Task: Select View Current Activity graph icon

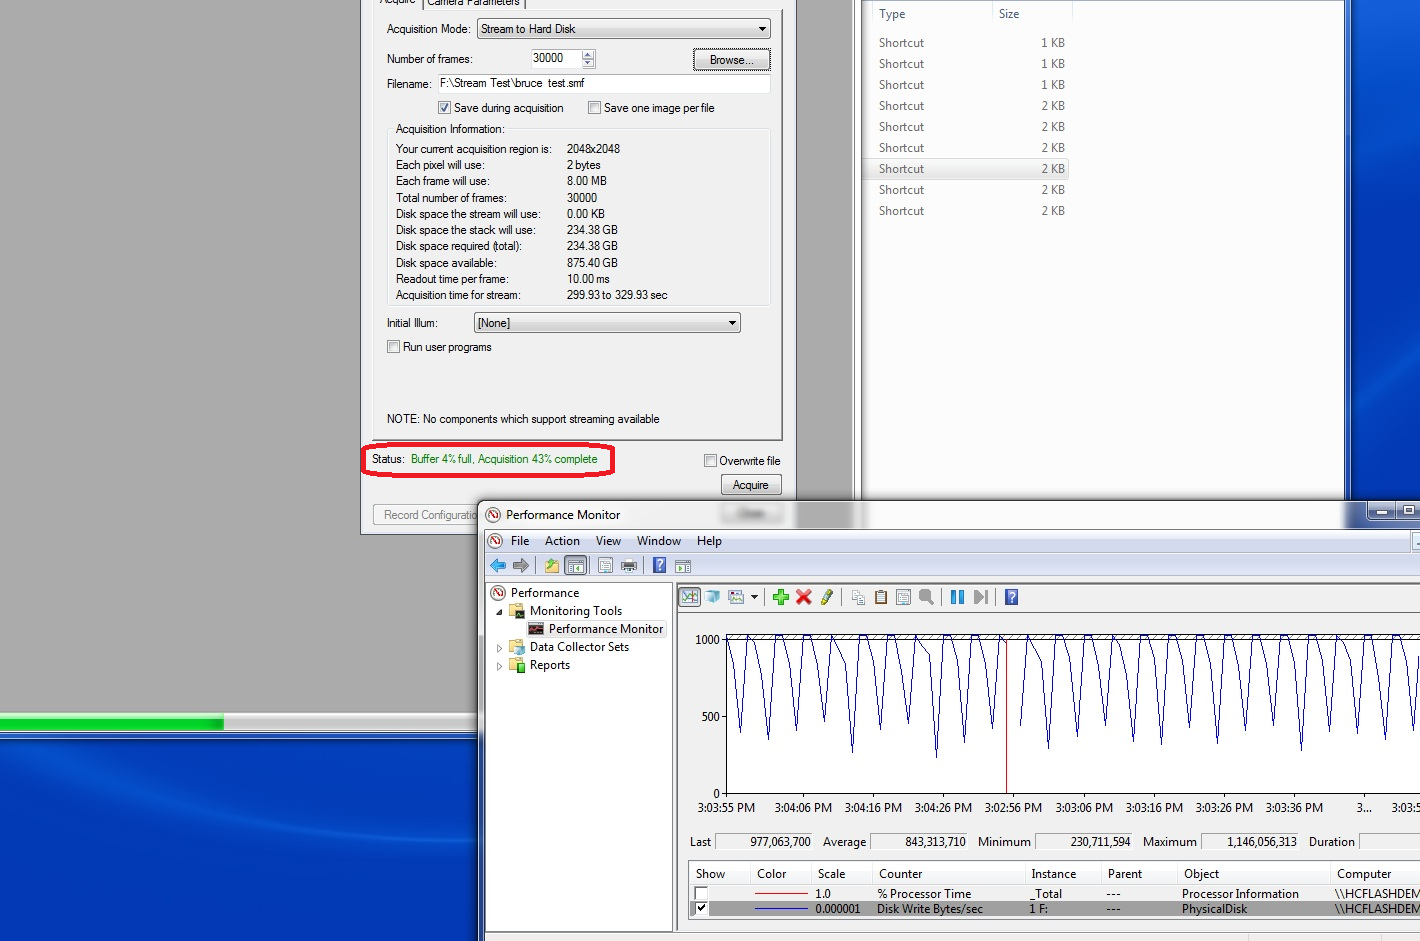Action: 690,597
